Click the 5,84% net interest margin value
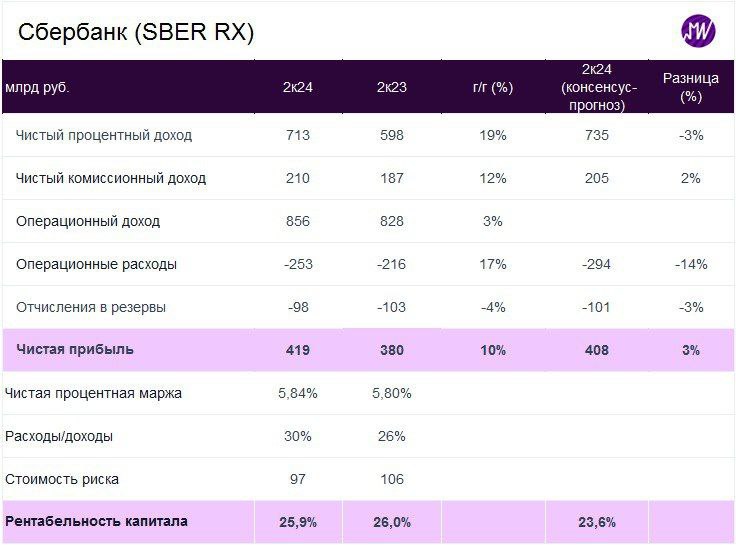736x545 pixels. (298, 393)
